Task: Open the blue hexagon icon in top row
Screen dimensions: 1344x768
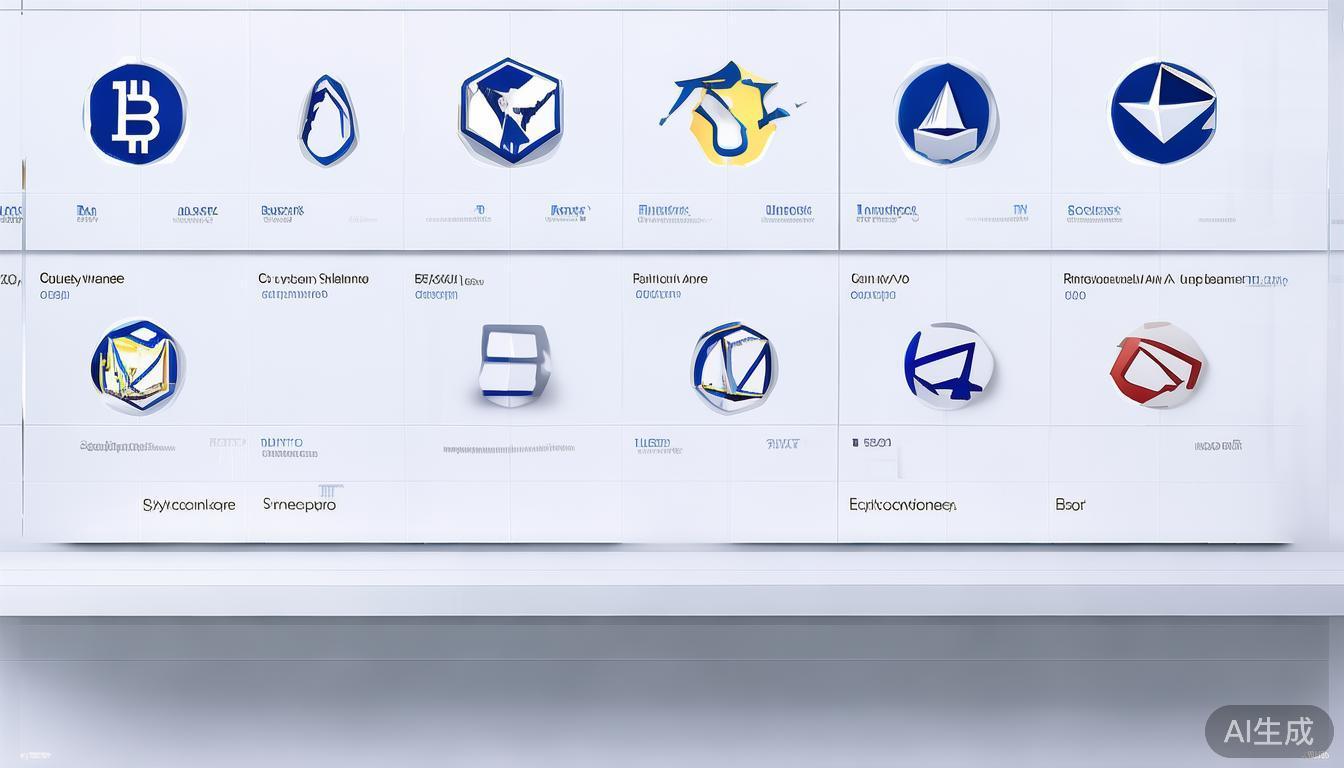Action: tap(511, 111)
